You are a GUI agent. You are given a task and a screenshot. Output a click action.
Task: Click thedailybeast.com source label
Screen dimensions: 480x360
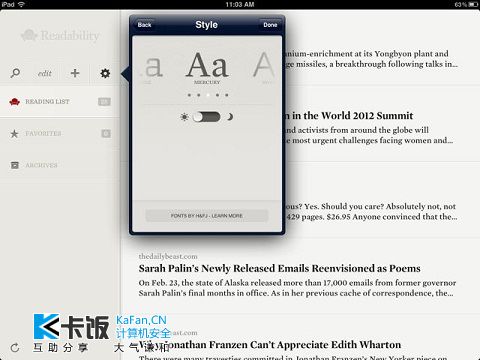(168, 256)
